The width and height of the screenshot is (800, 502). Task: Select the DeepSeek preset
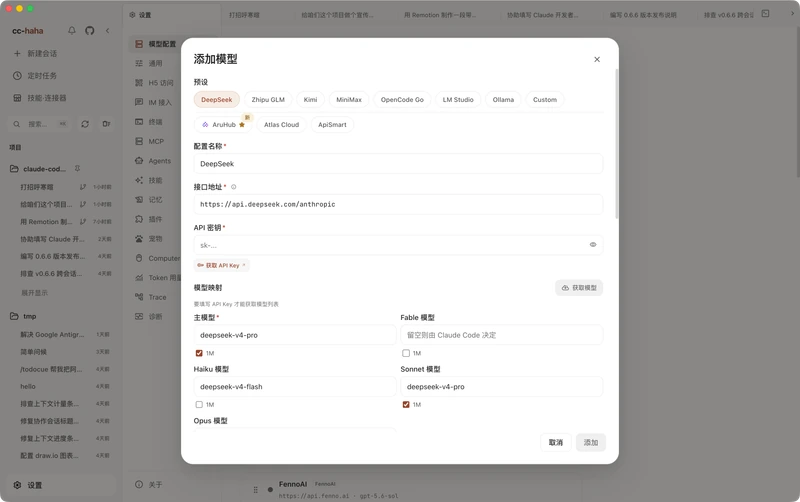[216, 99]
